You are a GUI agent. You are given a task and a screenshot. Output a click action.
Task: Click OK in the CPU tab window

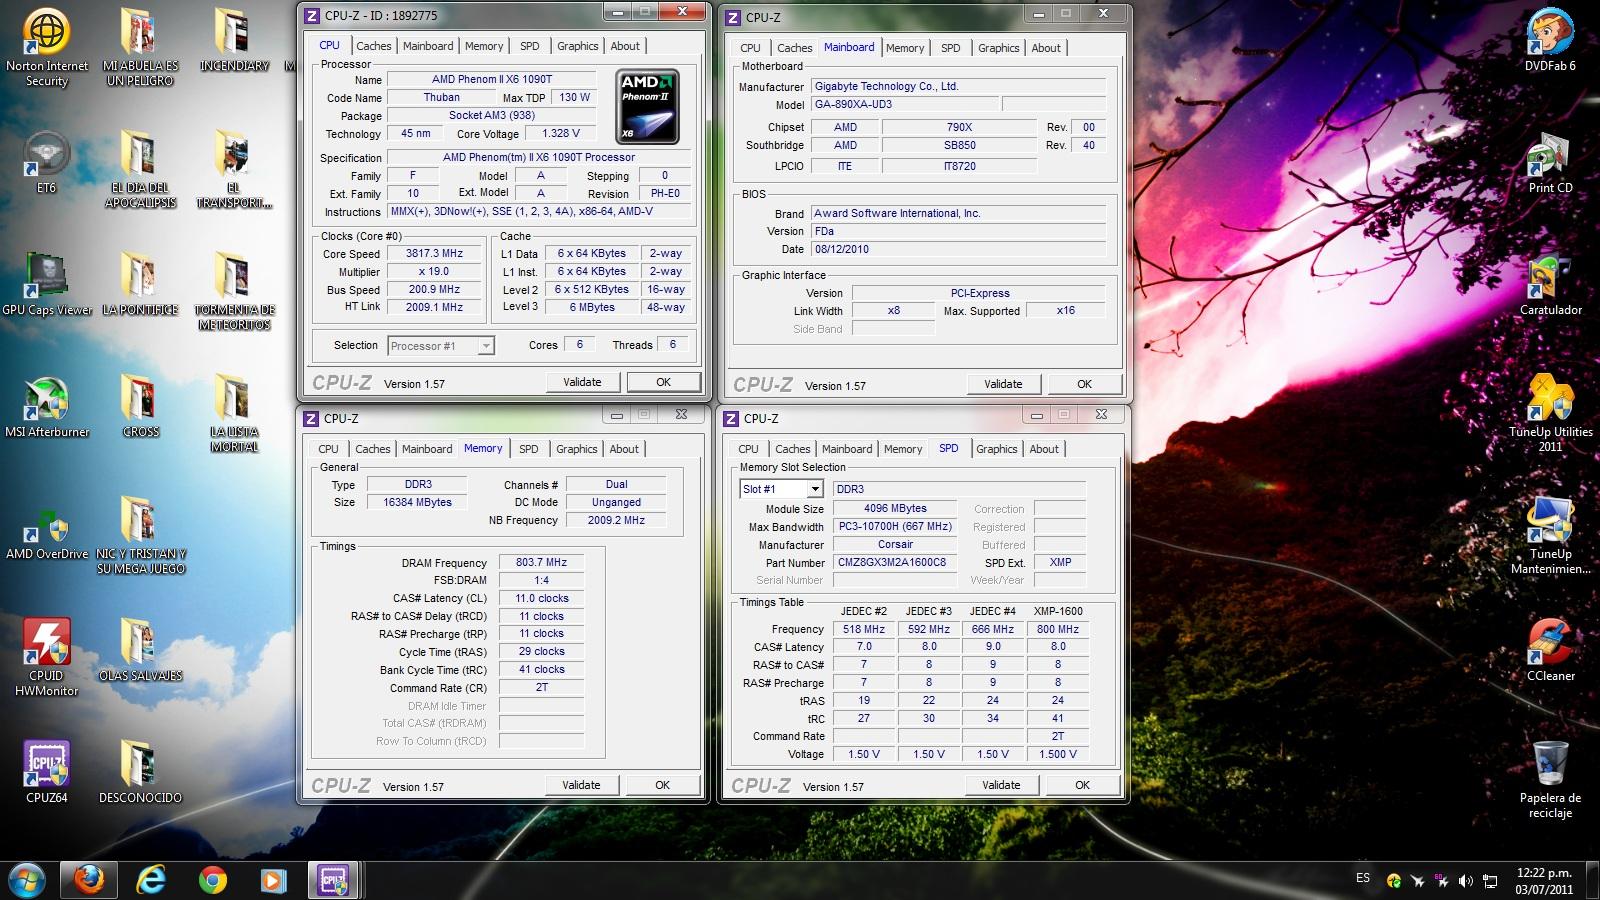point(663,382)
